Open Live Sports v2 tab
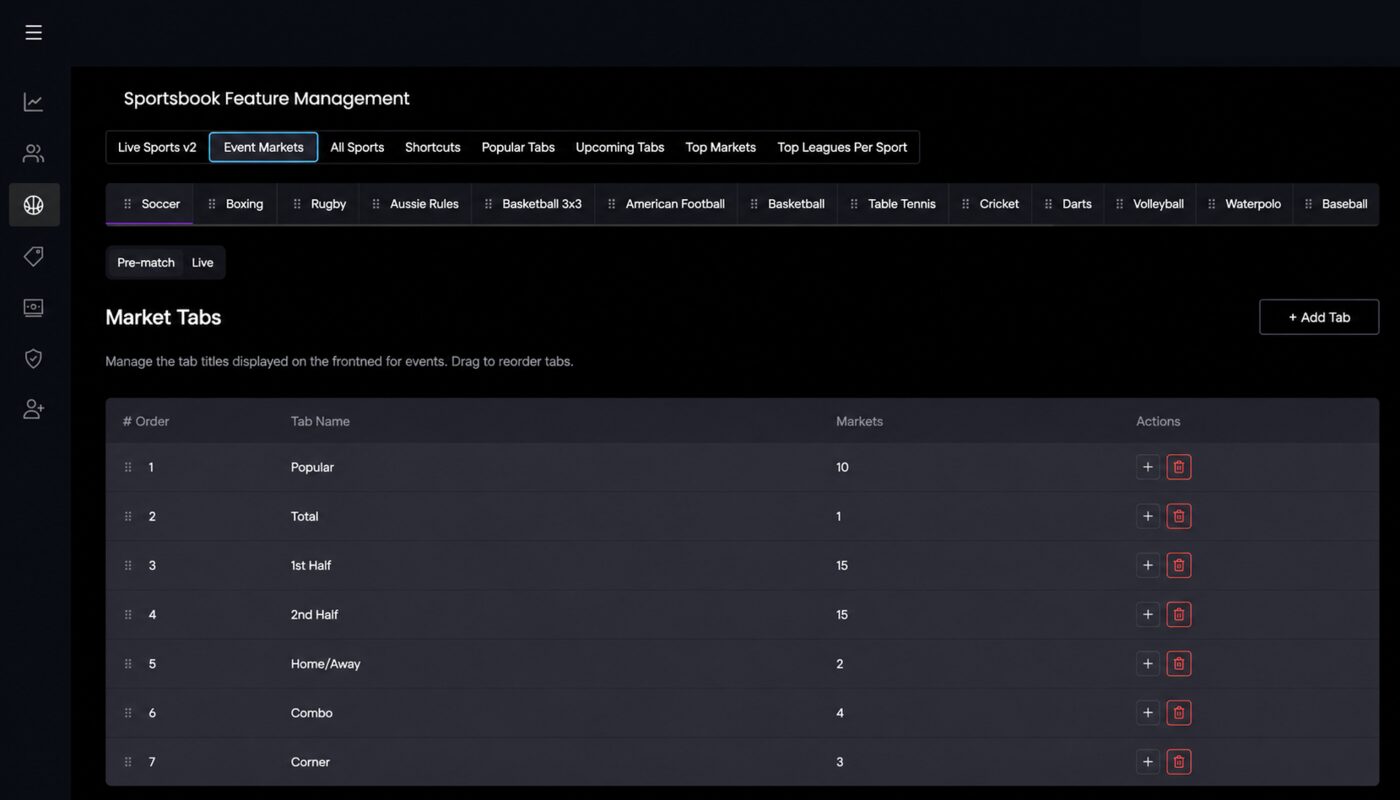 coord(157,147)
